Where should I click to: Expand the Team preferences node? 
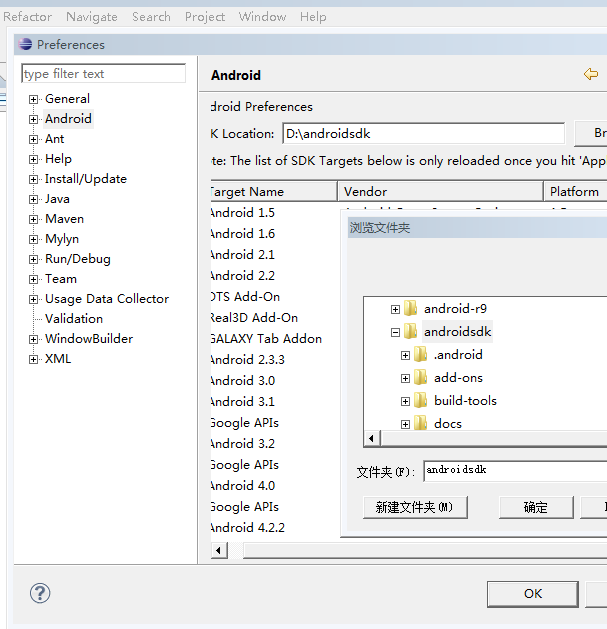coord(33,279)
